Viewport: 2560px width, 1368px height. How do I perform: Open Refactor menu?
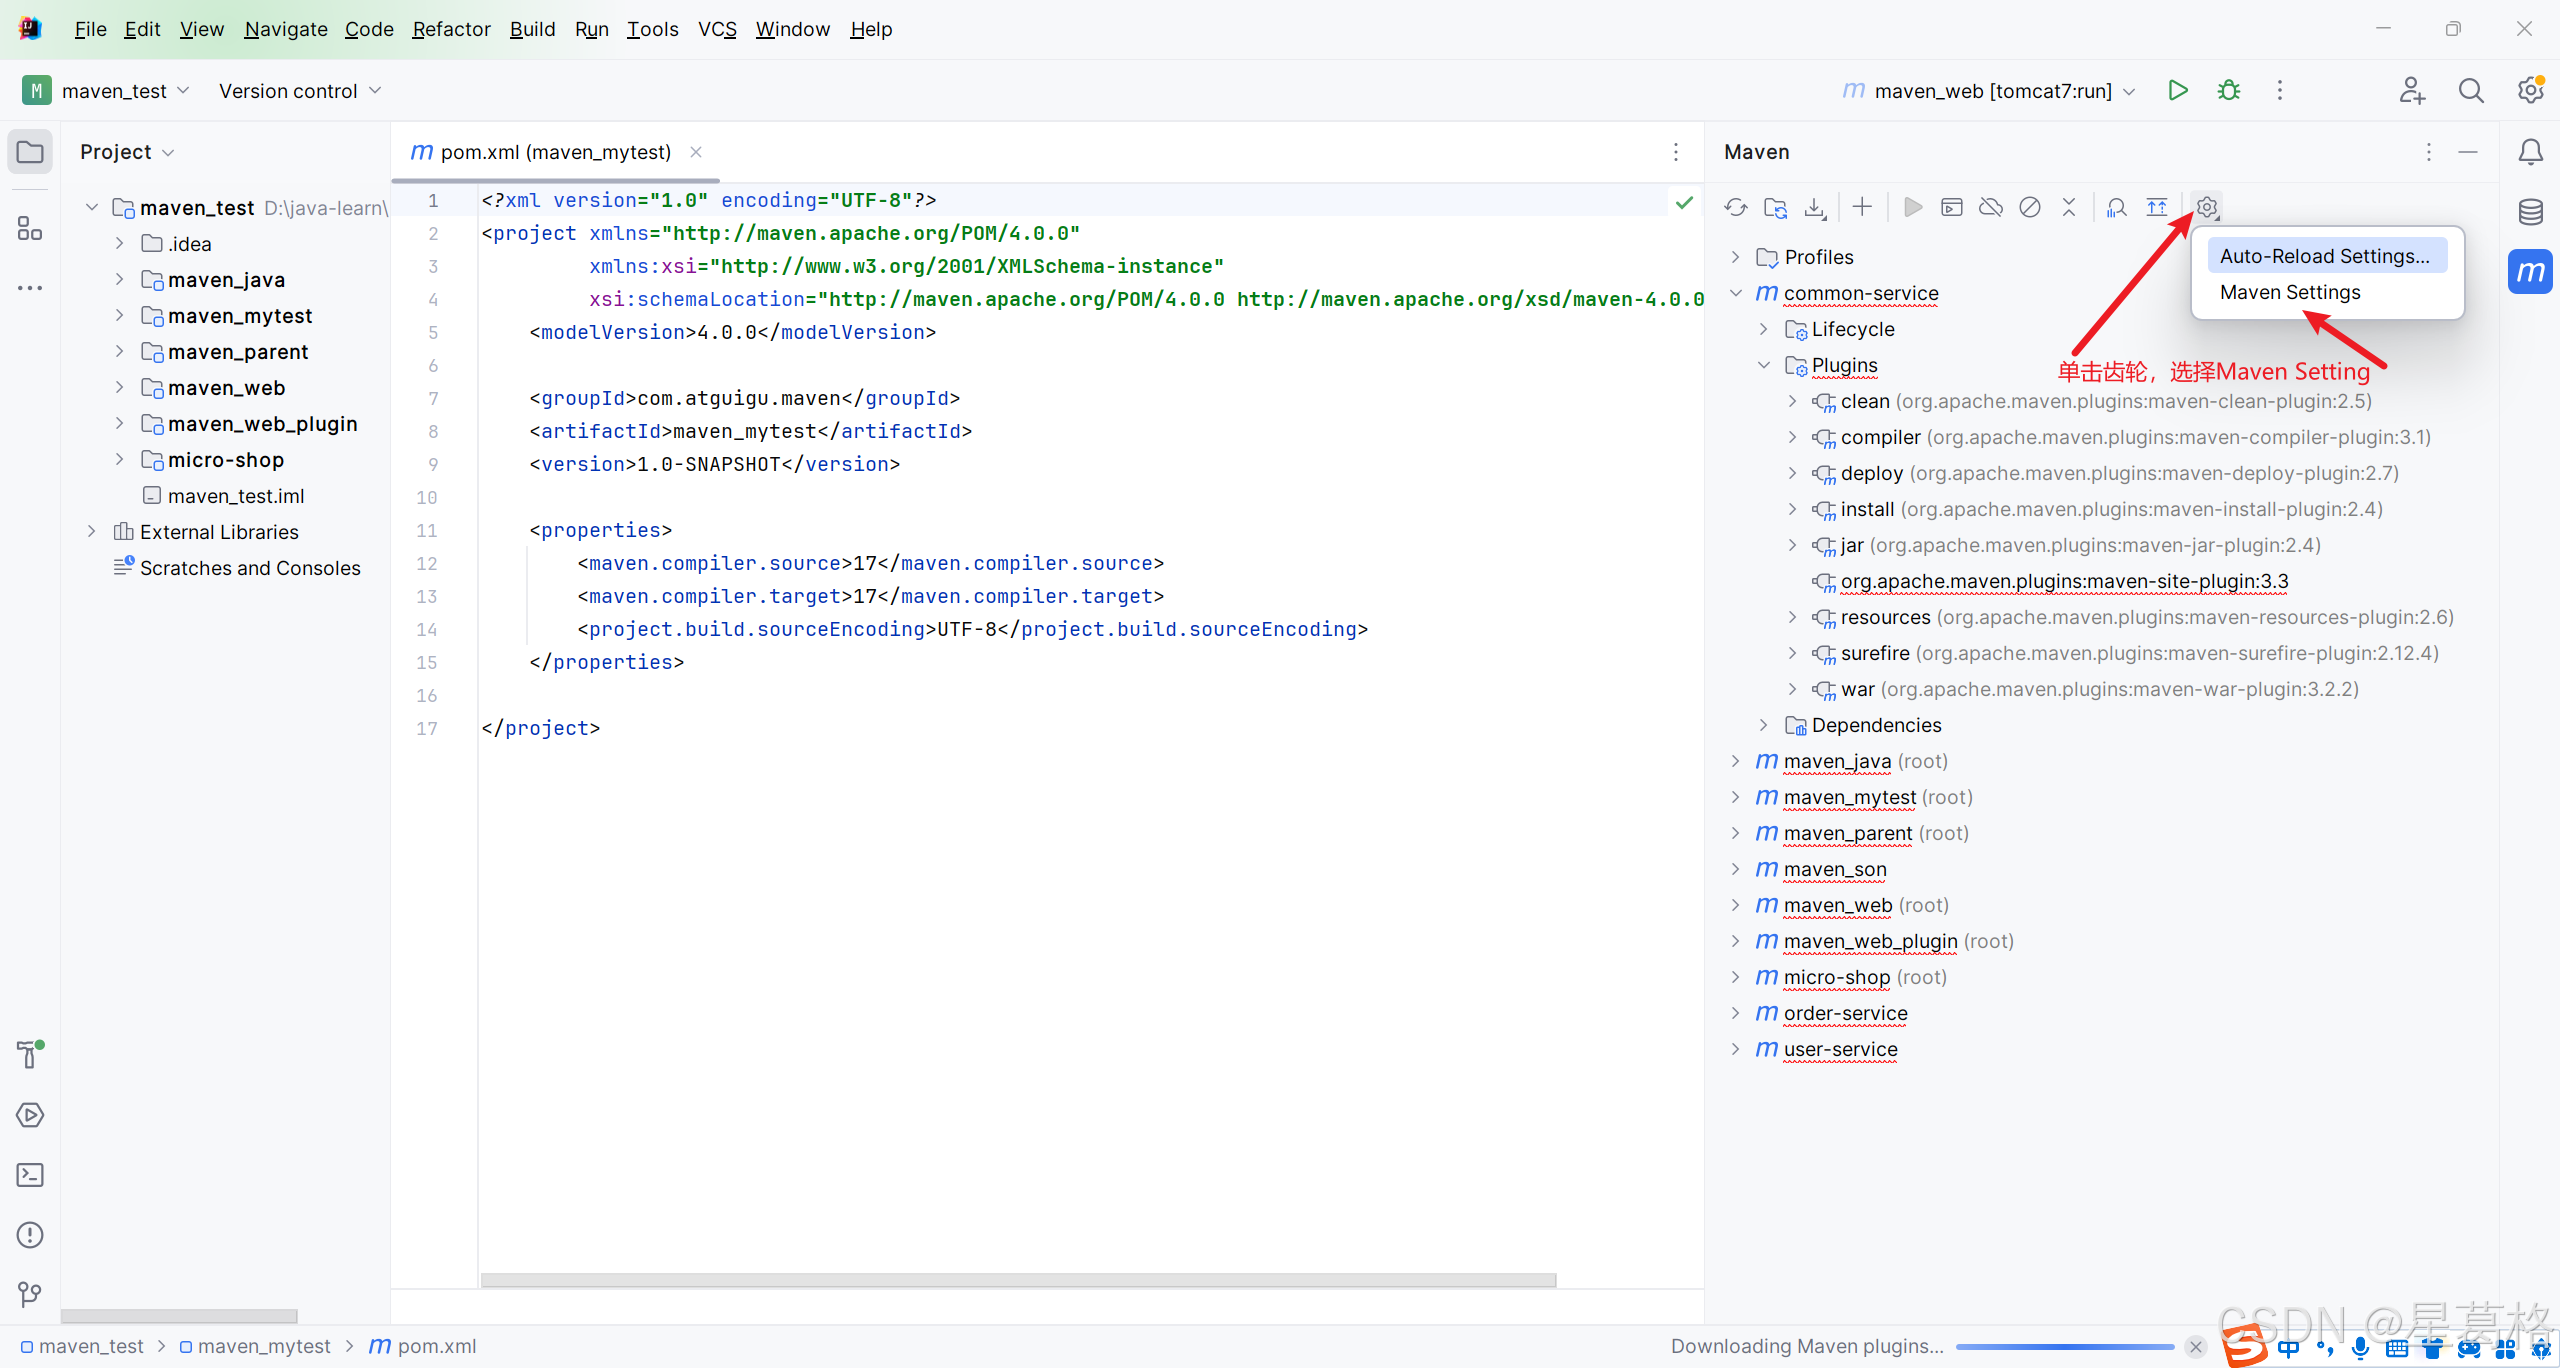tap(451, 29)
